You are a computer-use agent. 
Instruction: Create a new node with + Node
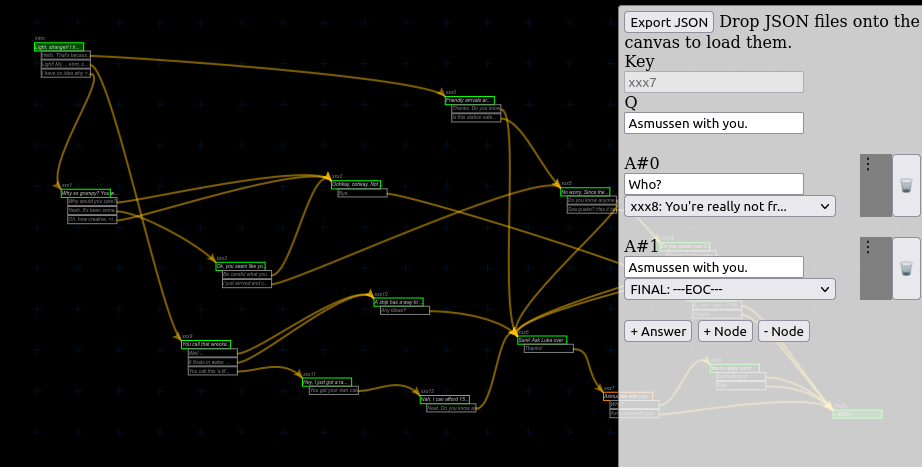pyautogui.click(x=724, y=331)
